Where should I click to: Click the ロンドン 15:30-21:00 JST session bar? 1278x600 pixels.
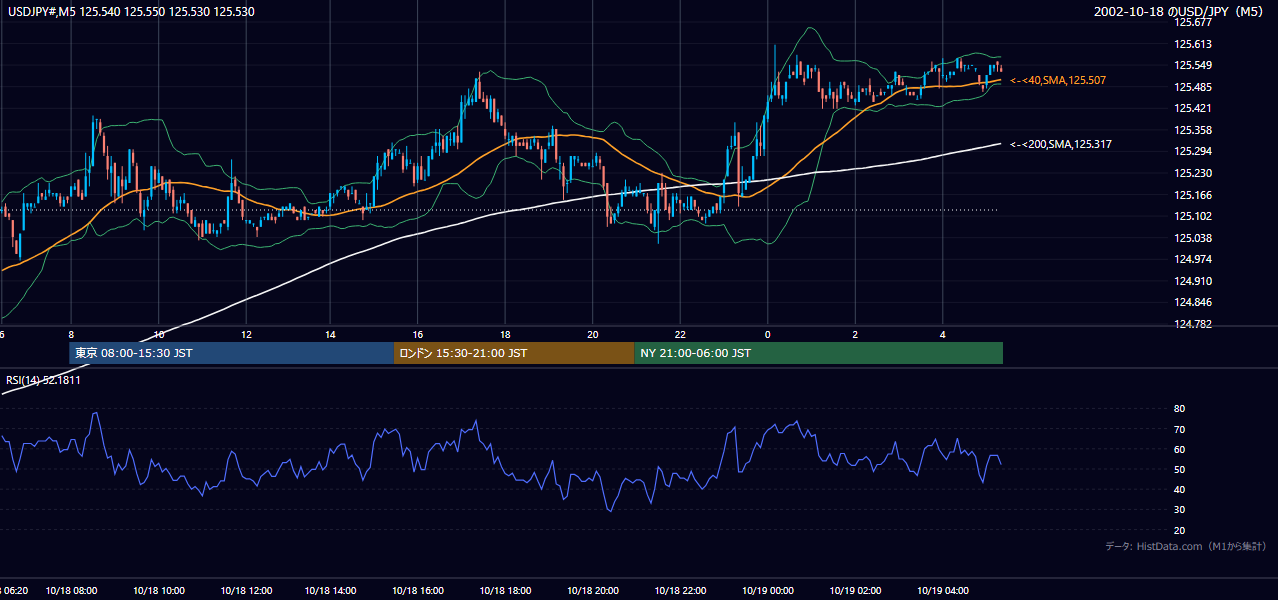coord(514,353)
